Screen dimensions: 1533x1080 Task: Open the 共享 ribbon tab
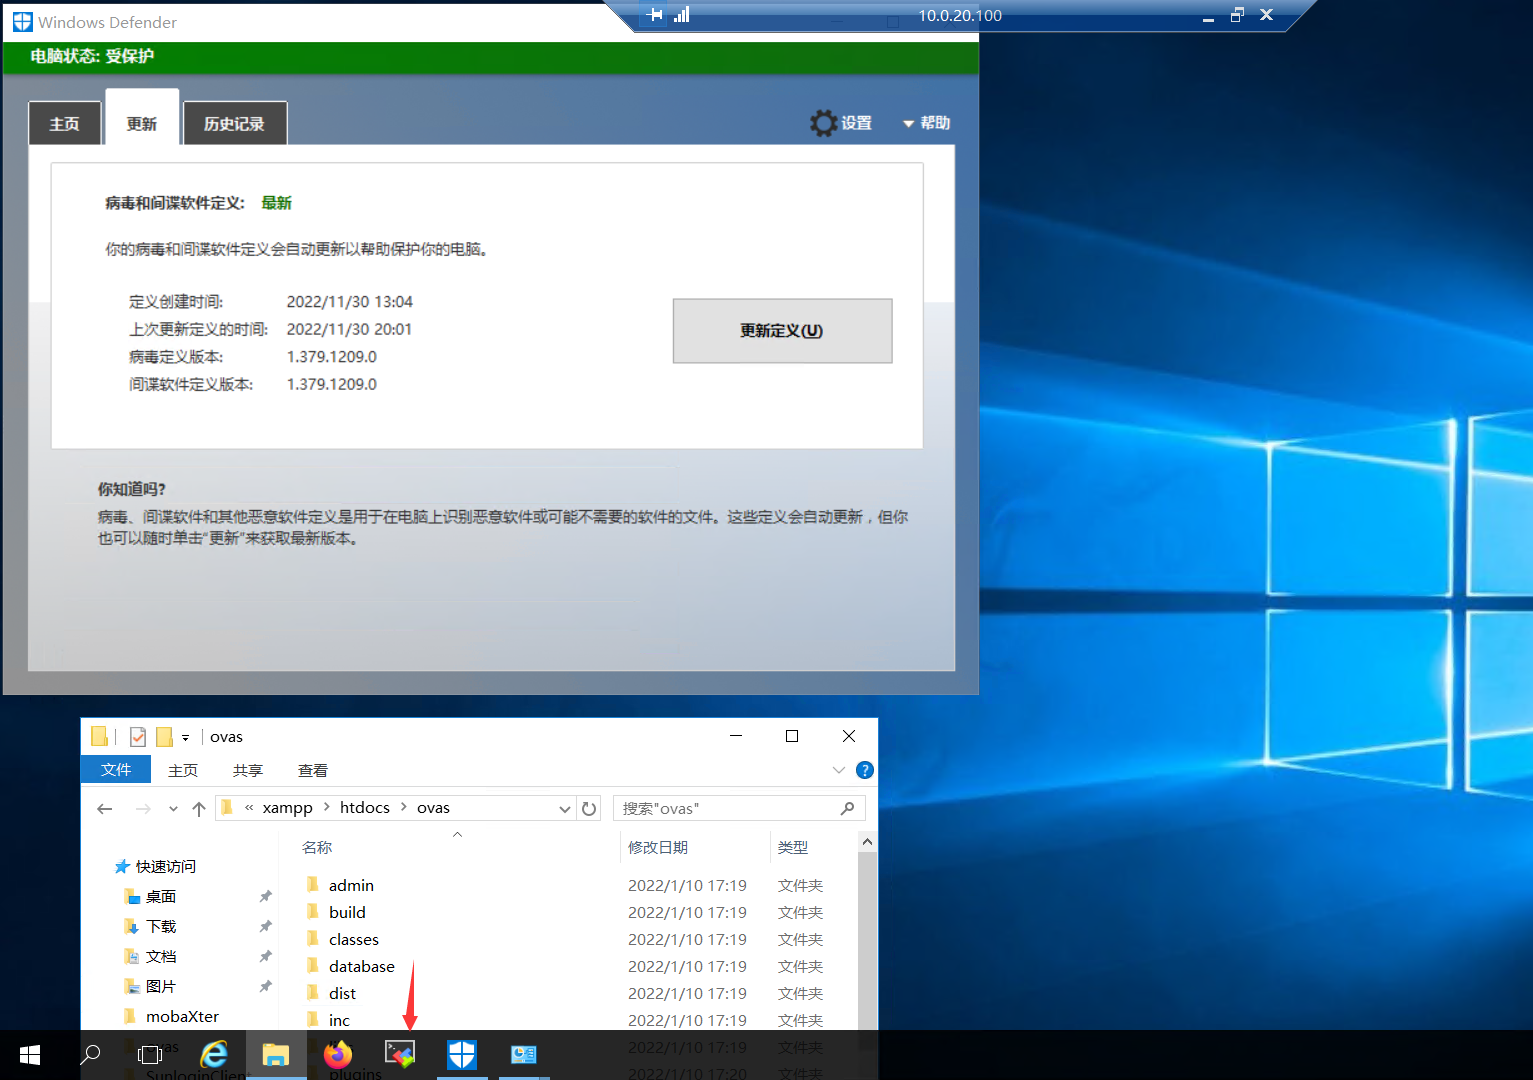pyautogui.click(x=248, y=770)
